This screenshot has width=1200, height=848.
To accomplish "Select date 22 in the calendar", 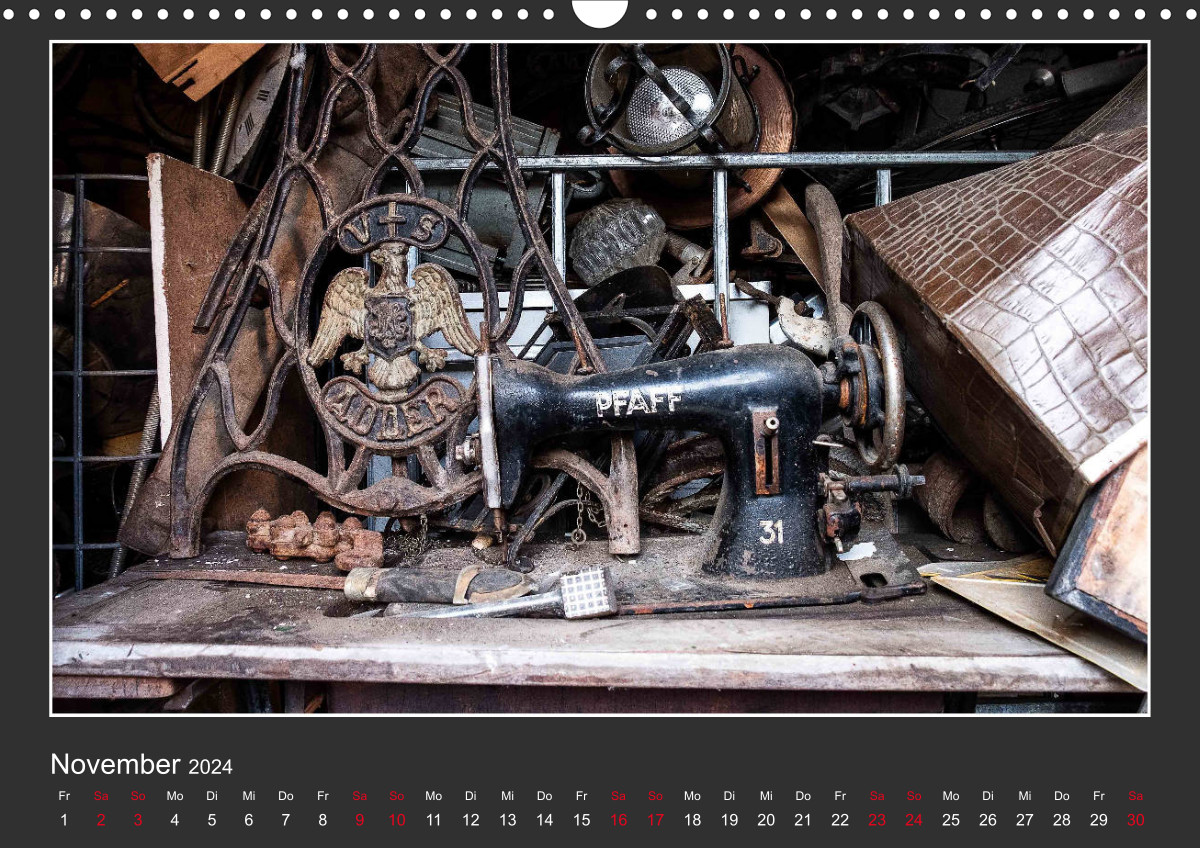I will tap(840, 820).
